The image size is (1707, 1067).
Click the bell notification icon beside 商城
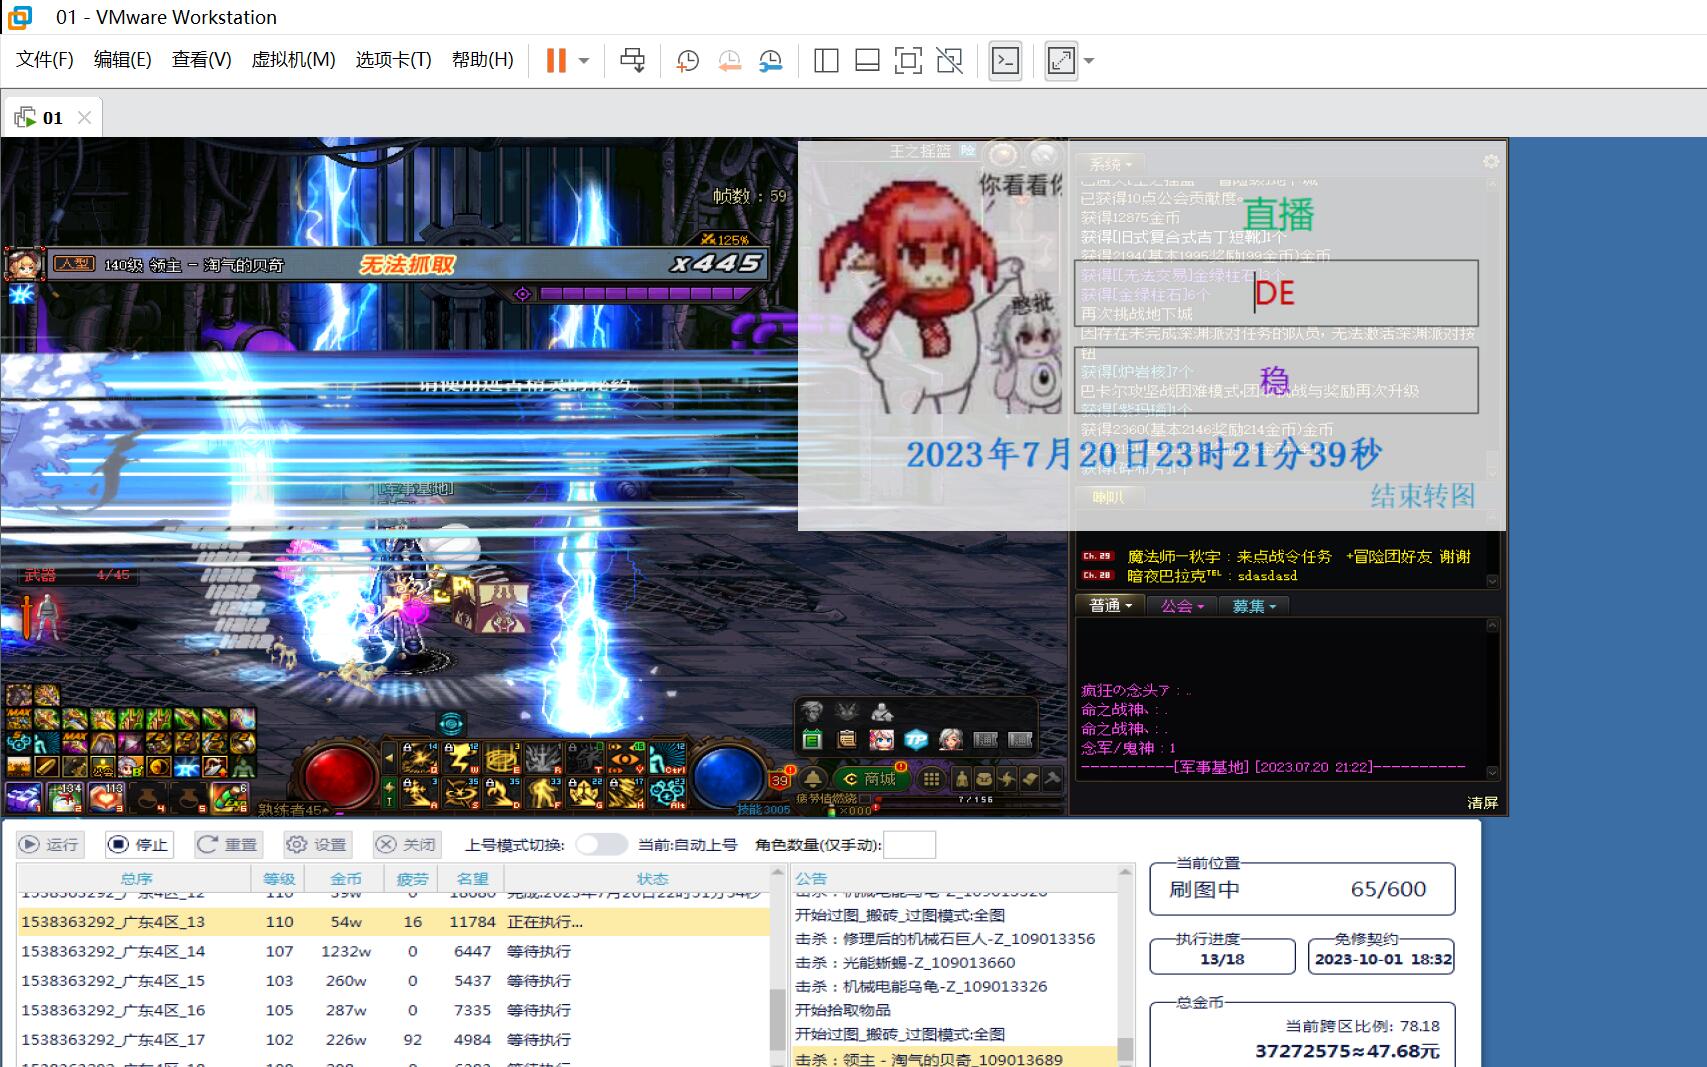click(814, 779)
